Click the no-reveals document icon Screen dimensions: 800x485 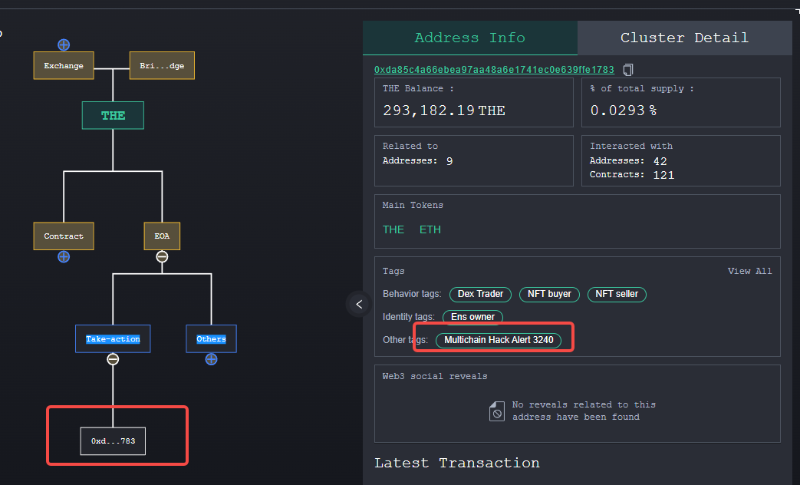[x=496, y=411]
